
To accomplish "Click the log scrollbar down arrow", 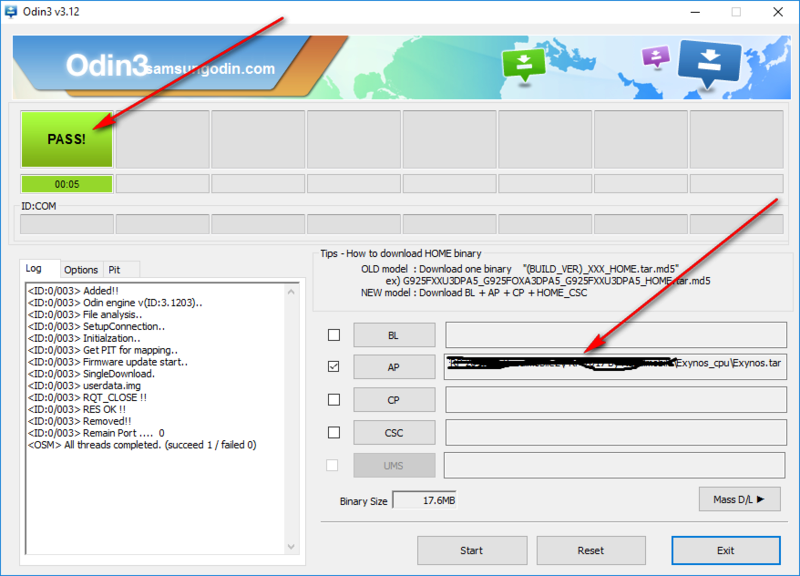I will (291, 546).
